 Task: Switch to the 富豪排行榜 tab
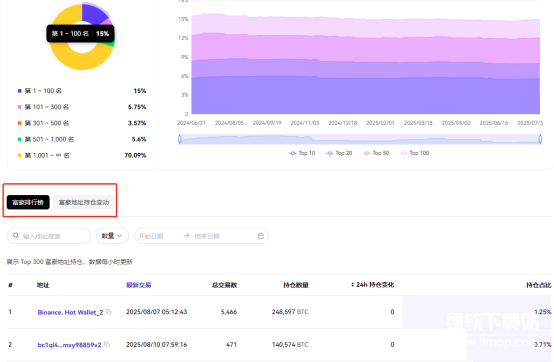[28, 202]
